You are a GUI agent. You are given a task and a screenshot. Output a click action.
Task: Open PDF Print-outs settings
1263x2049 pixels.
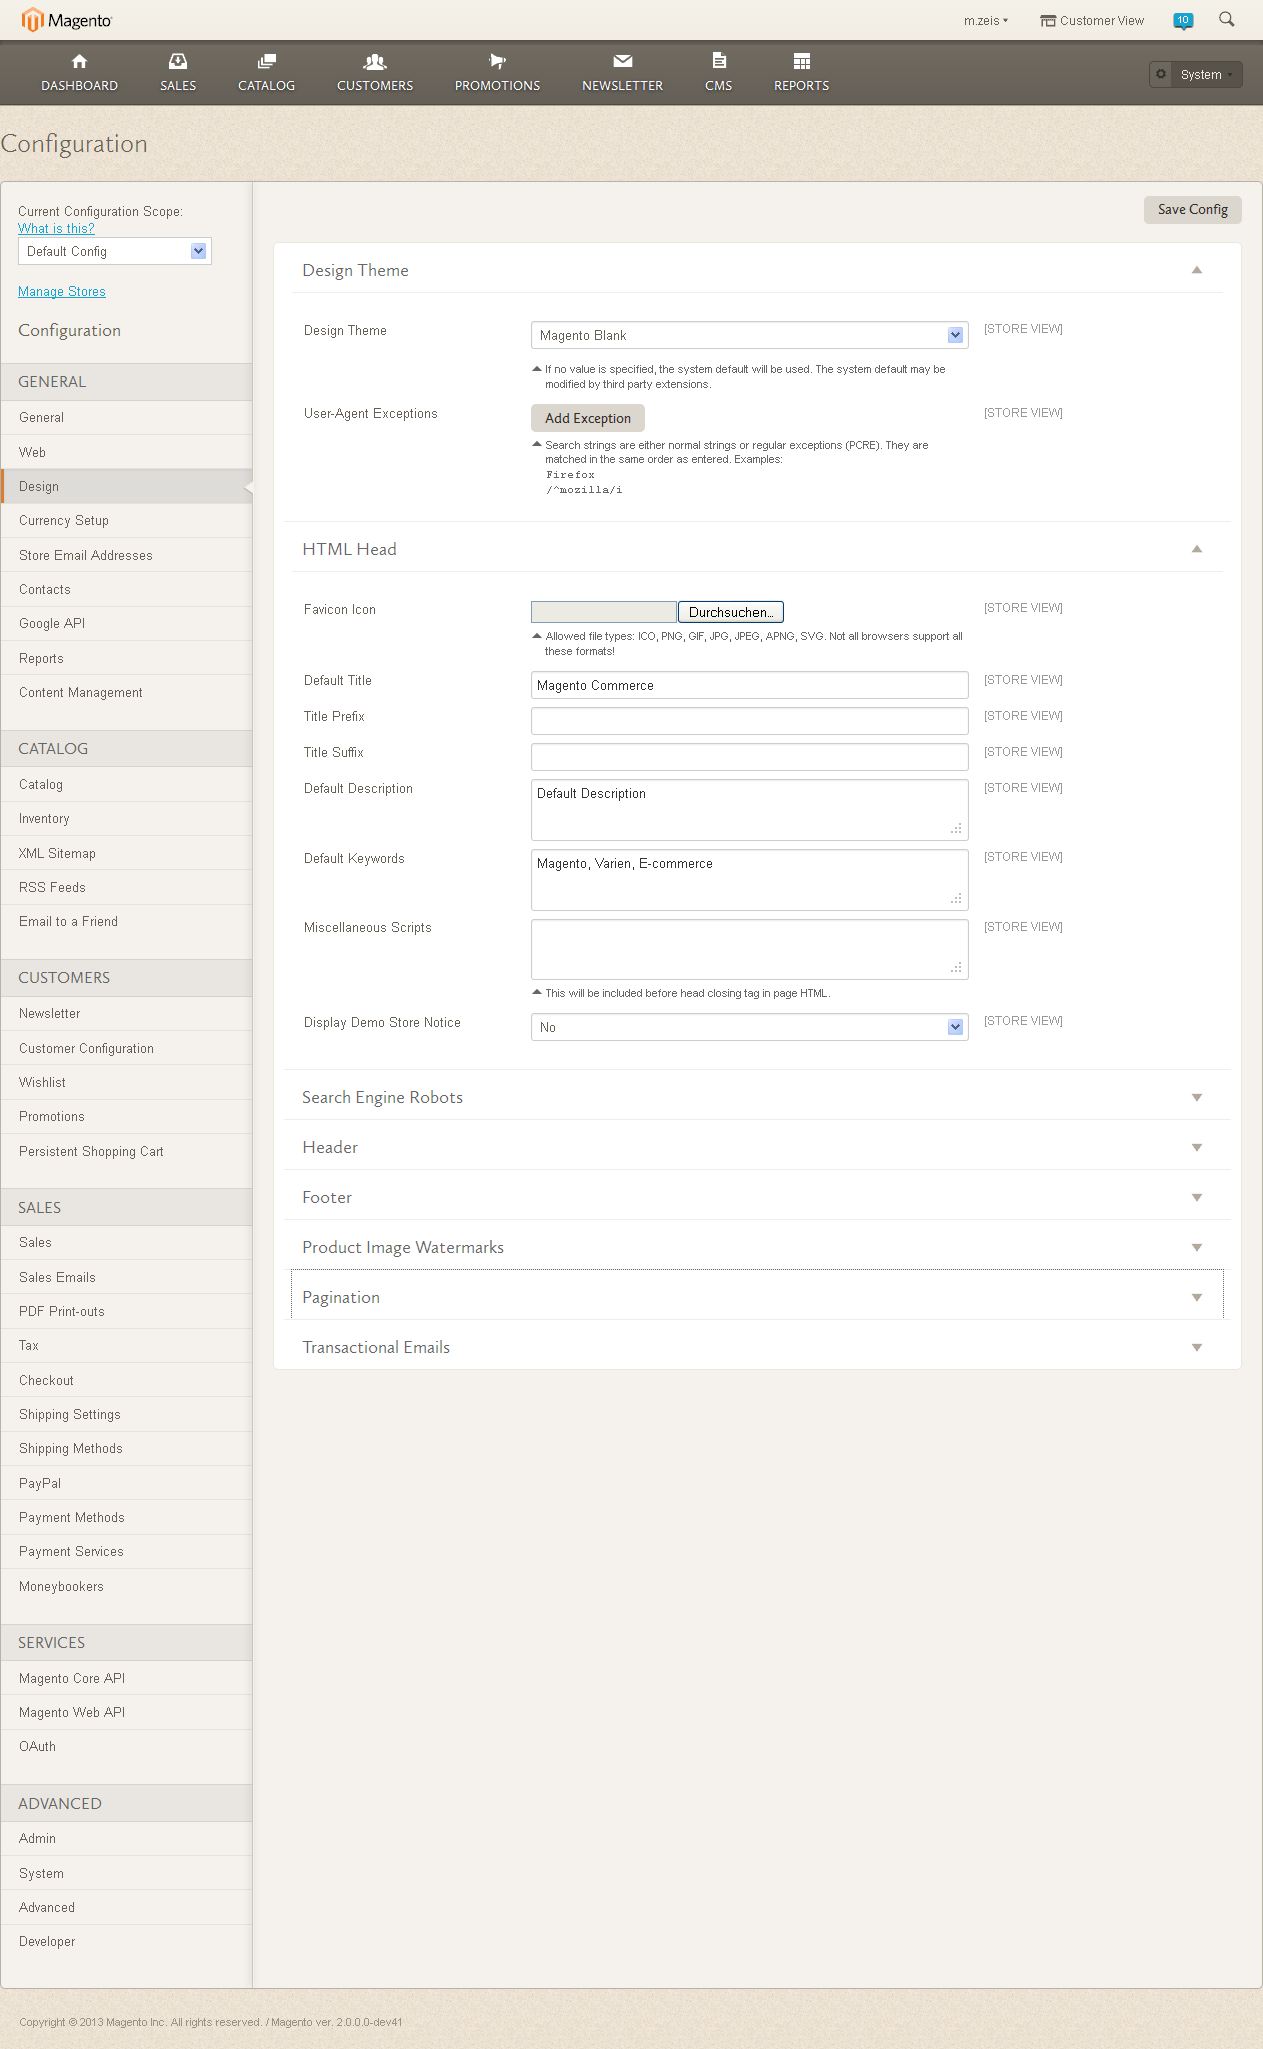point(126,1311)
